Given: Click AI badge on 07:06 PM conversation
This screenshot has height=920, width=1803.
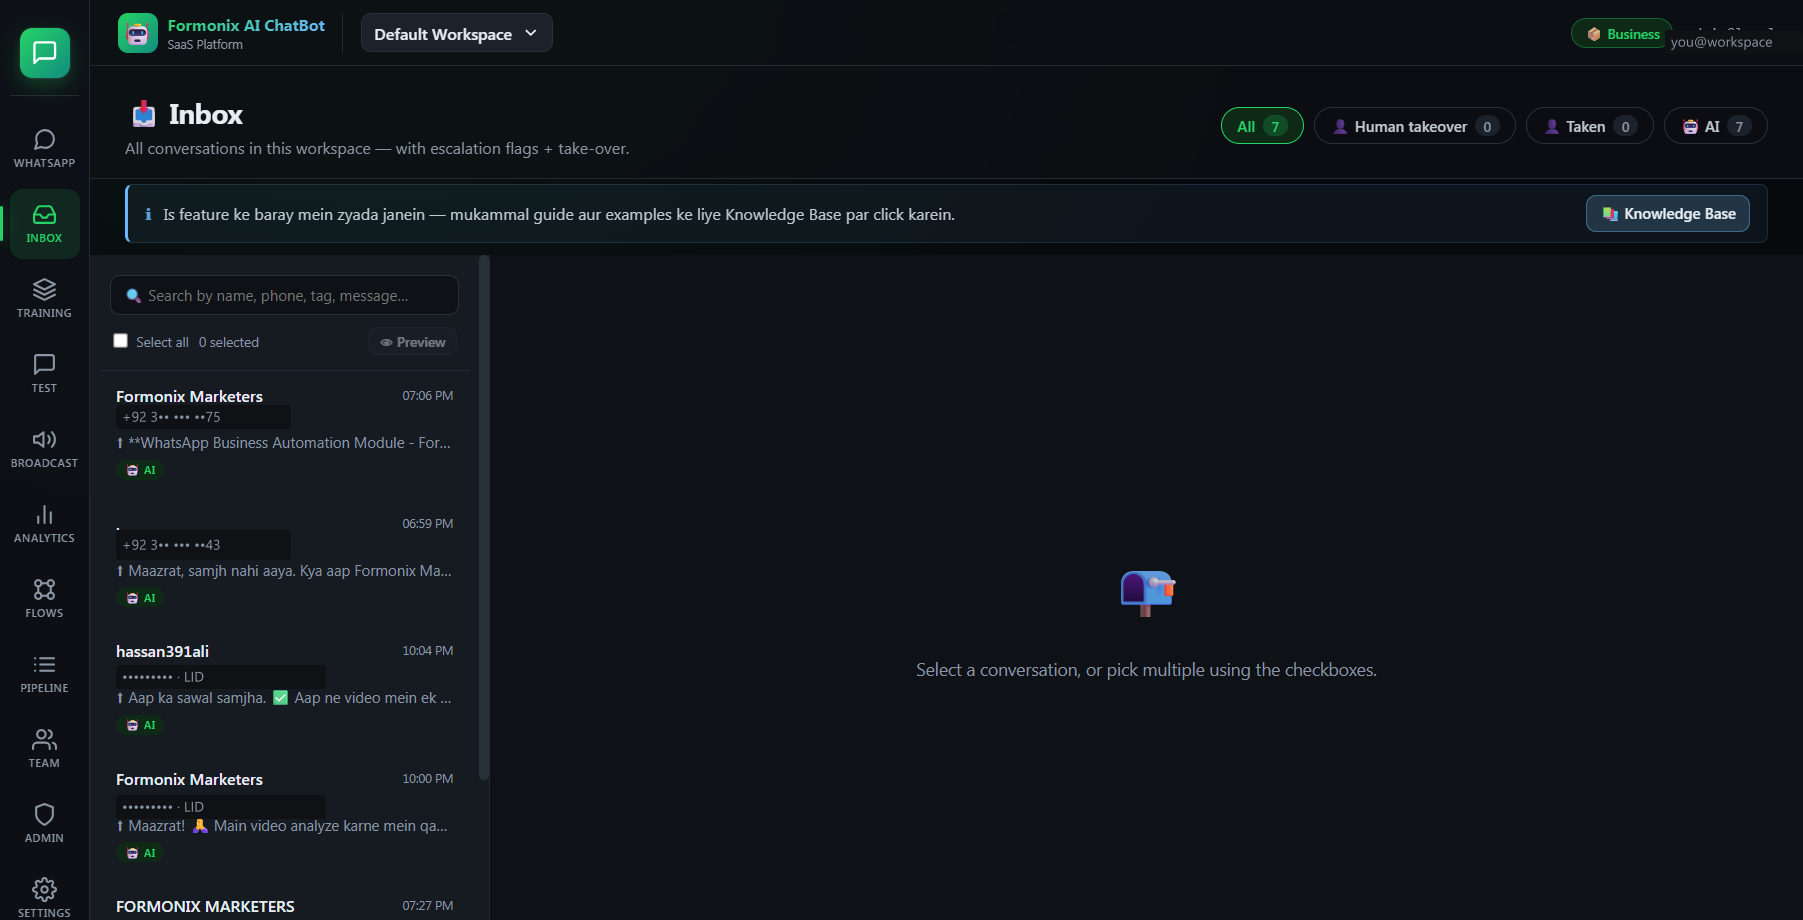Looking at the screenshot, I should click(x=141, y=470).
